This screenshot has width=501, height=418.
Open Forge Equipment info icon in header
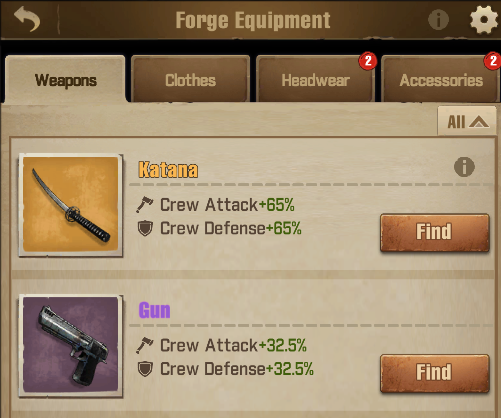[438, 20]
